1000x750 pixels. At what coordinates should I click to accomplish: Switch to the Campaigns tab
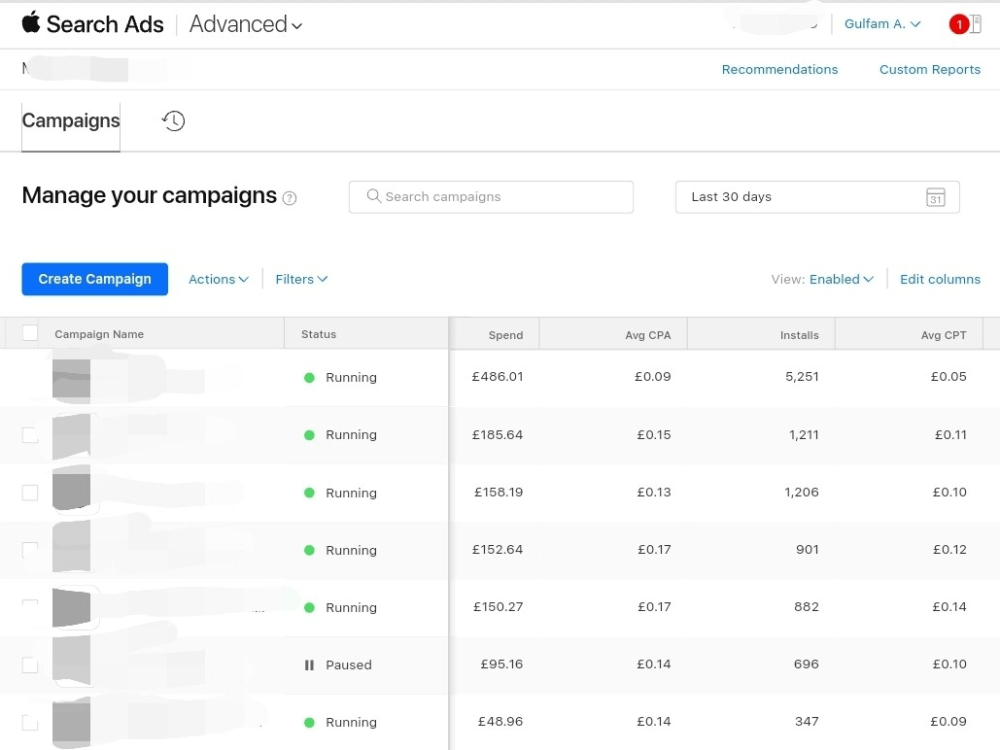(x=71, y=121)
